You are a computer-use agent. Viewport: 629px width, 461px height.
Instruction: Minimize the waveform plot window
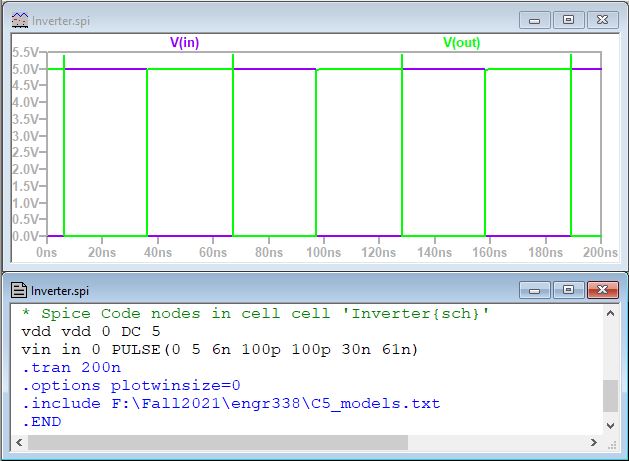pos(536,19)
